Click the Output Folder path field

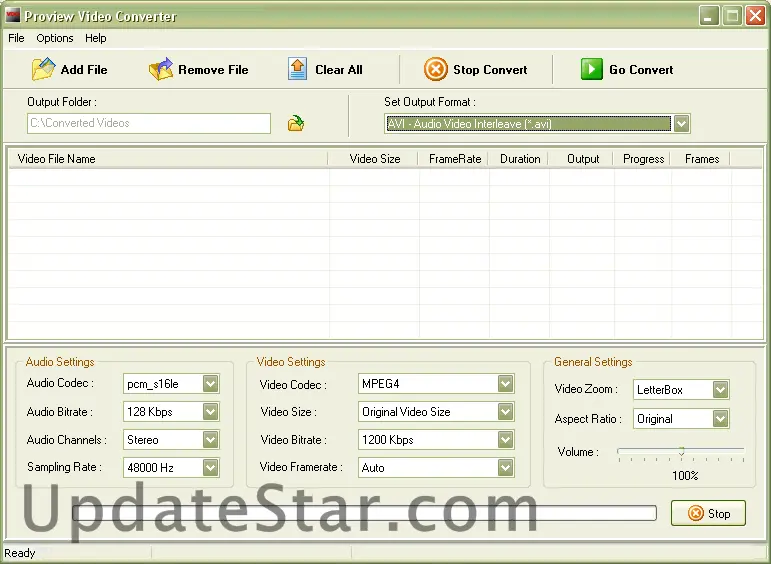148,123
